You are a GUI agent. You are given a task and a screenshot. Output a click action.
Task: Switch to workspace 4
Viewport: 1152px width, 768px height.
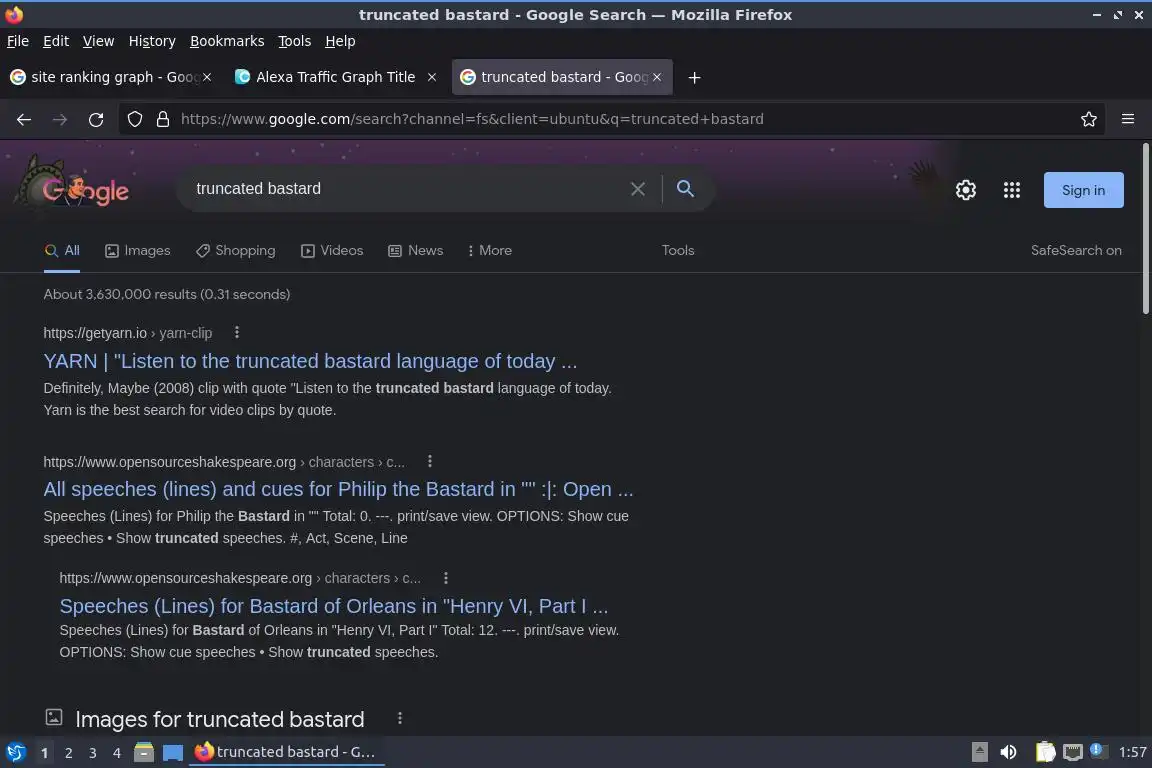tap(117, 753)
